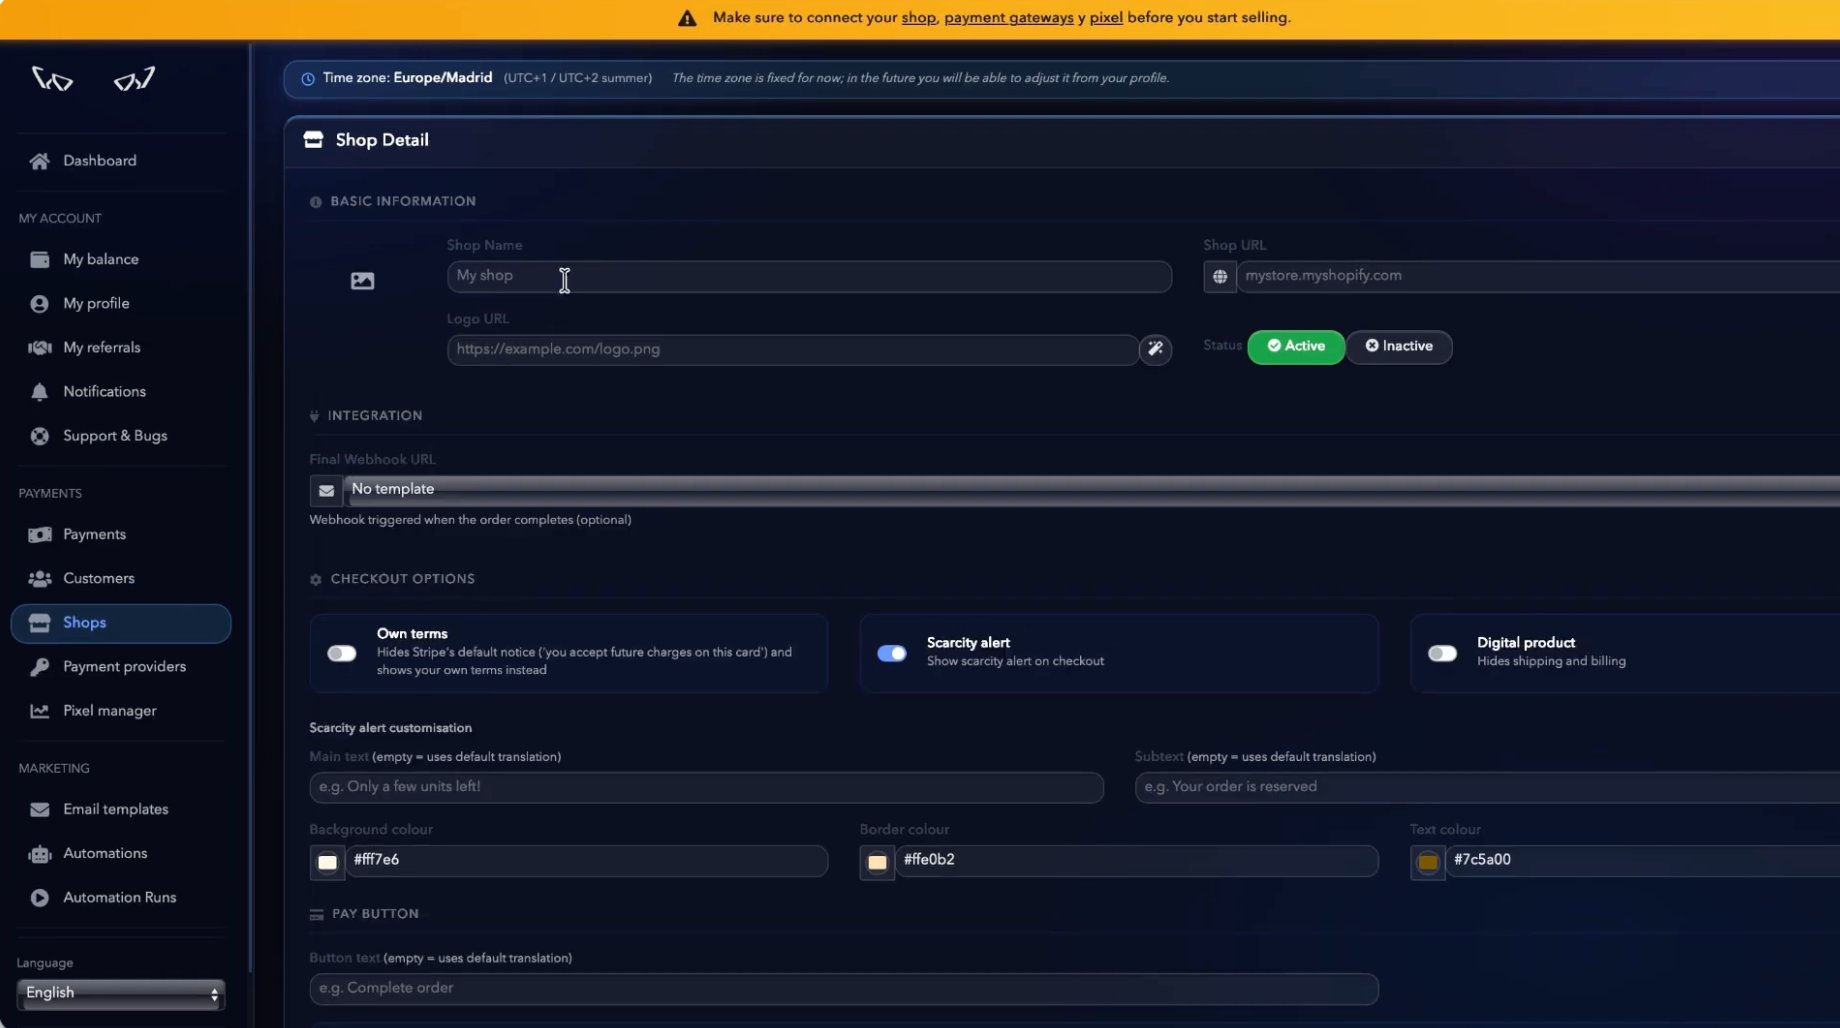The width and height of the screenshot is (1840, 1028).
Task: Click the shop logo image placeholder icon
Action: [x=362, y=281]
